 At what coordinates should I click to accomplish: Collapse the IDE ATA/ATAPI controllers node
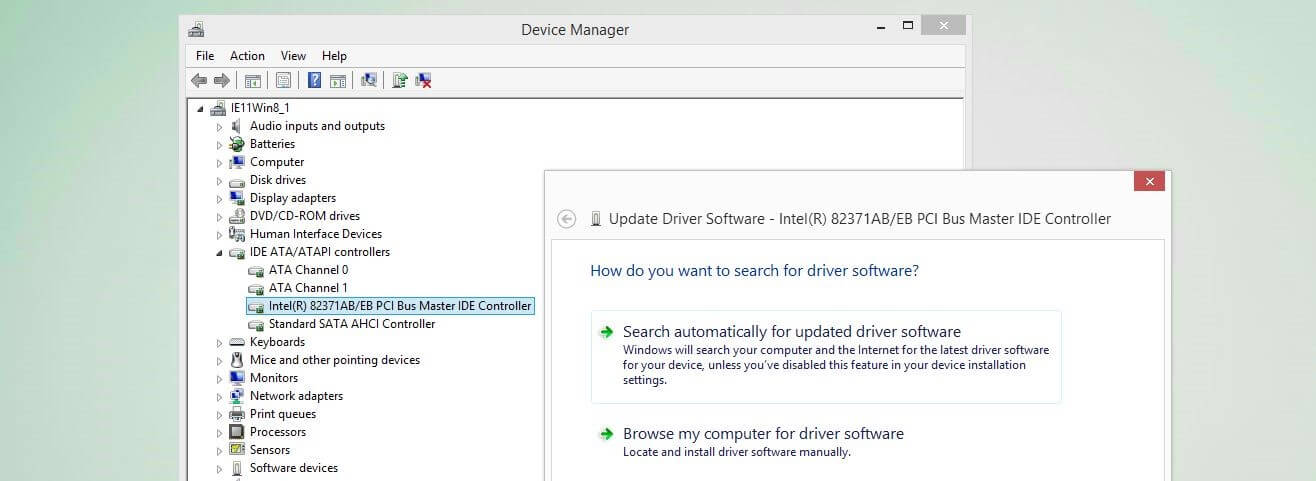[x=219, y=253]
